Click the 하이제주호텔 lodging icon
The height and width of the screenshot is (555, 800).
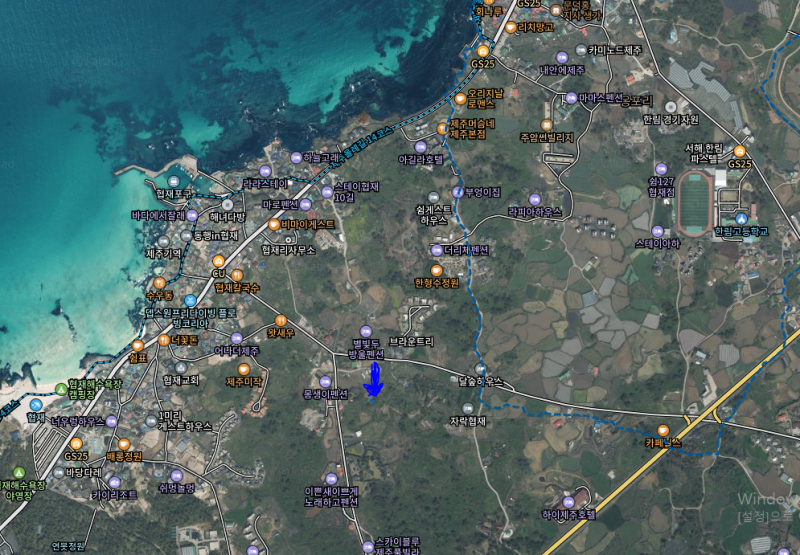point(567,503)
